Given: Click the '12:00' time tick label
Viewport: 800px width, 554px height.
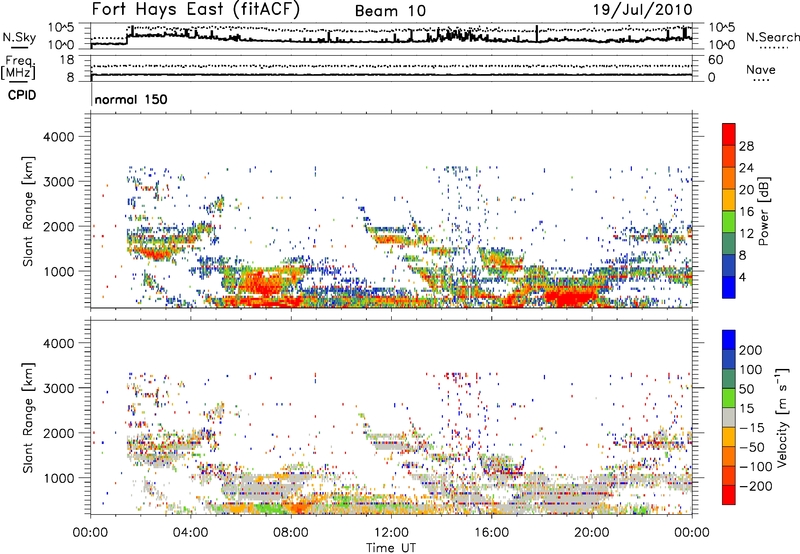Looking at the screenshot, I should coord(391,533).
